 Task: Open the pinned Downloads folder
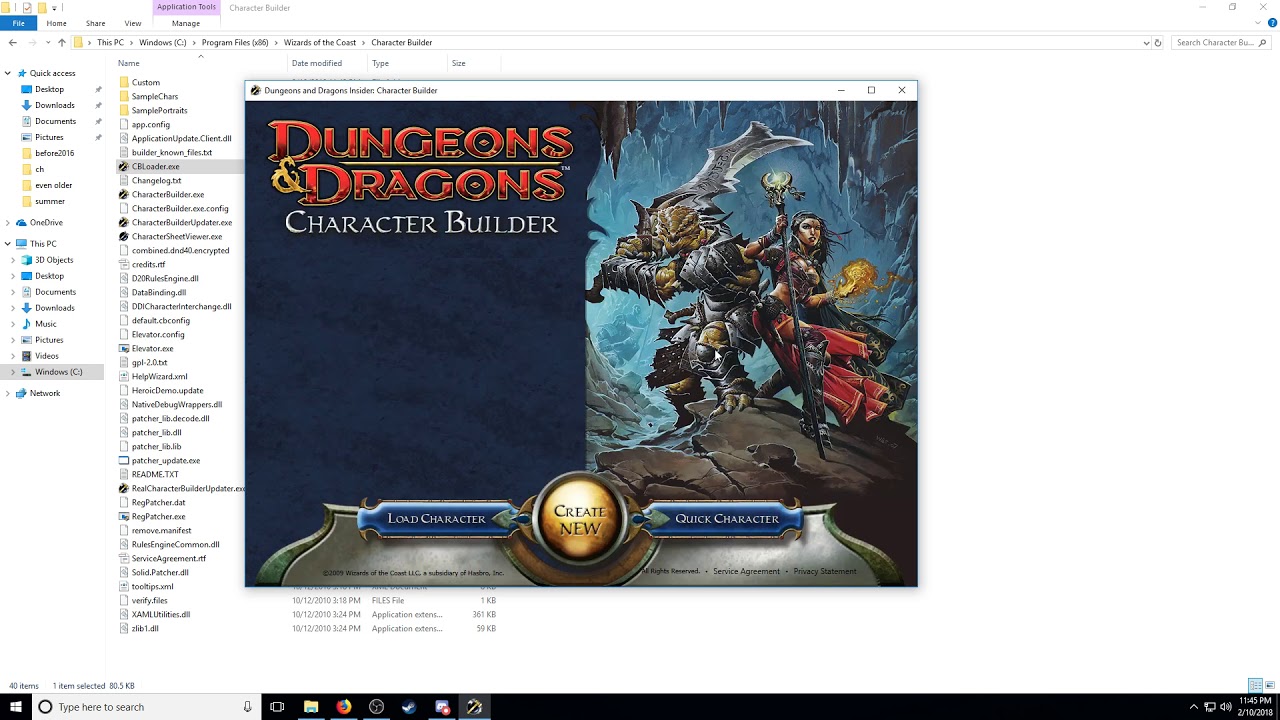click(x=54, y=105)
